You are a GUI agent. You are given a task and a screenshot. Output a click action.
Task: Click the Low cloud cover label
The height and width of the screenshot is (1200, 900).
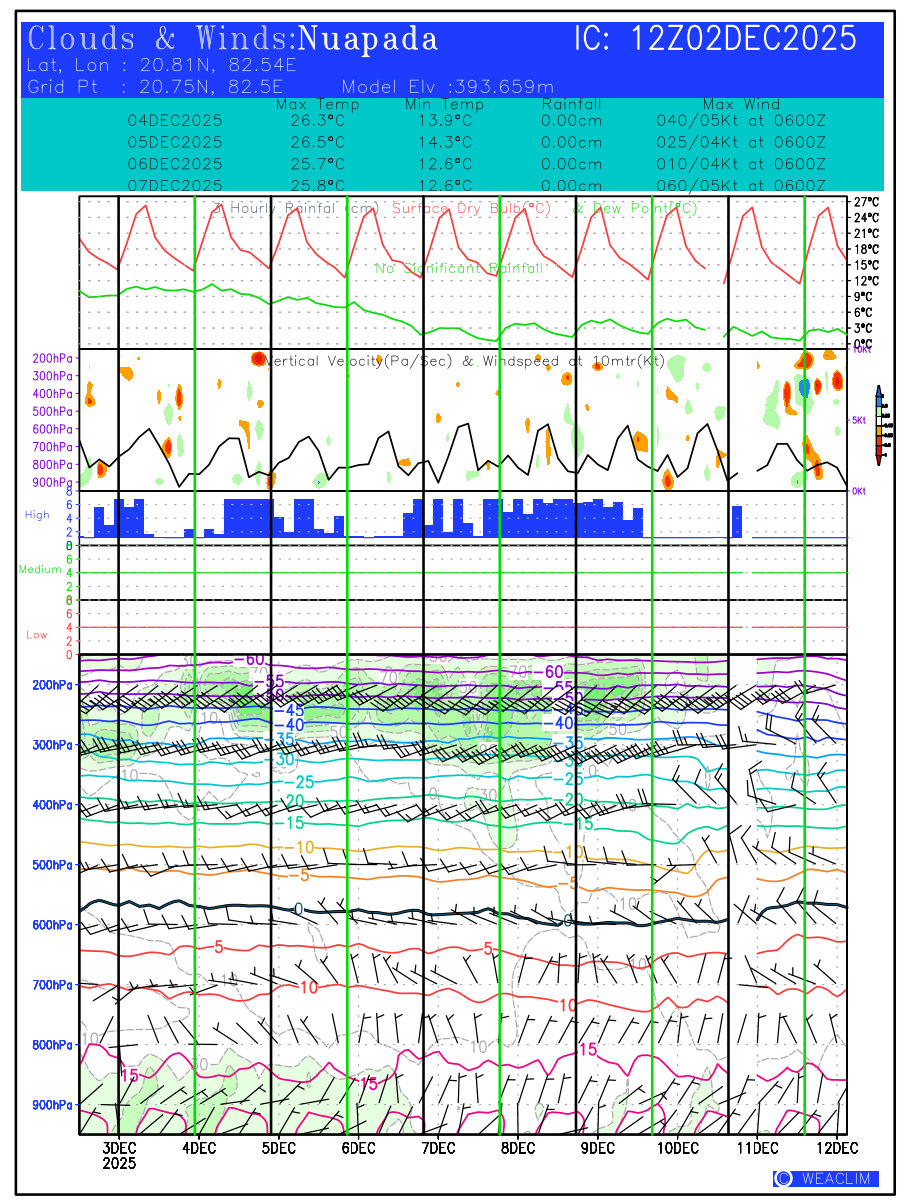37,635
